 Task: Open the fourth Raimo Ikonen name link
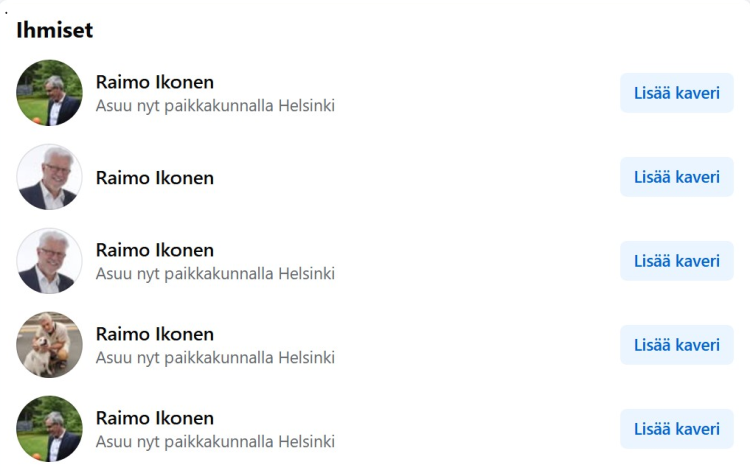point(155,334)
